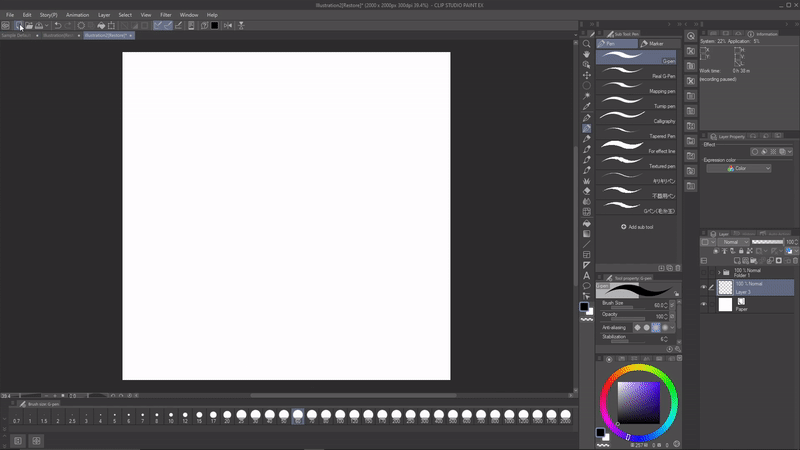This screenshot has width=800, height=450.
Task: Open the Brush Size dynamics button
Action: pyautogui.click(x=672, y=305)
